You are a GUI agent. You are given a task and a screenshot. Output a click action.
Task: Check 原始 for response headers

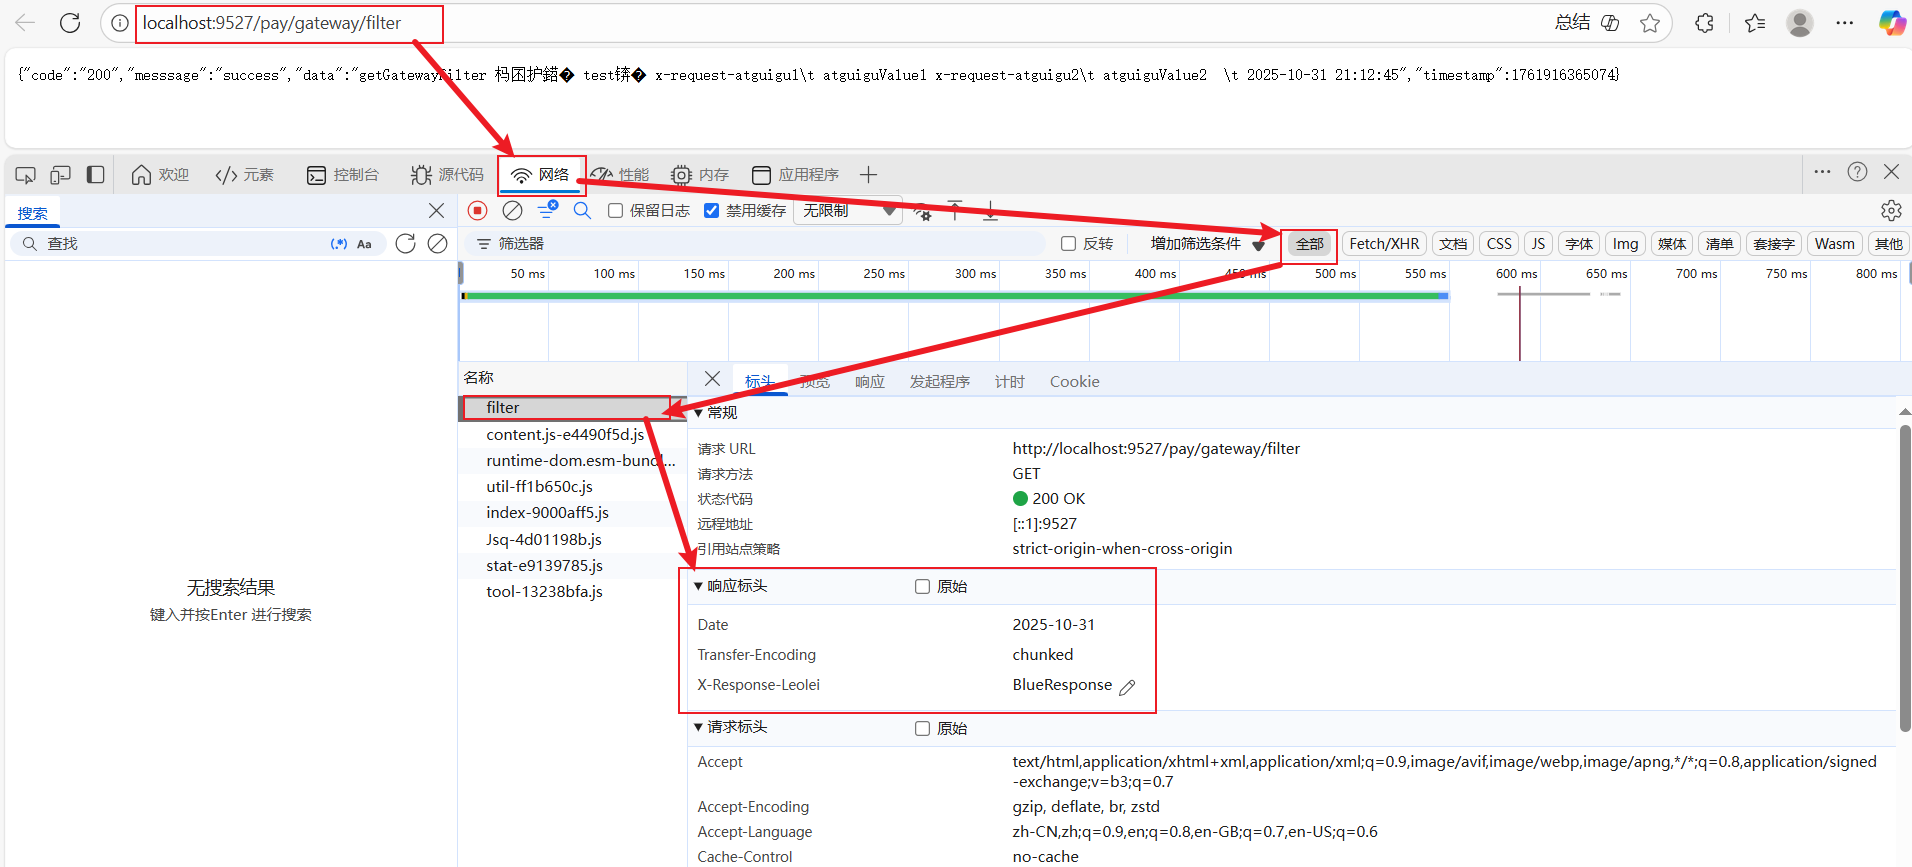pos(922,586)
